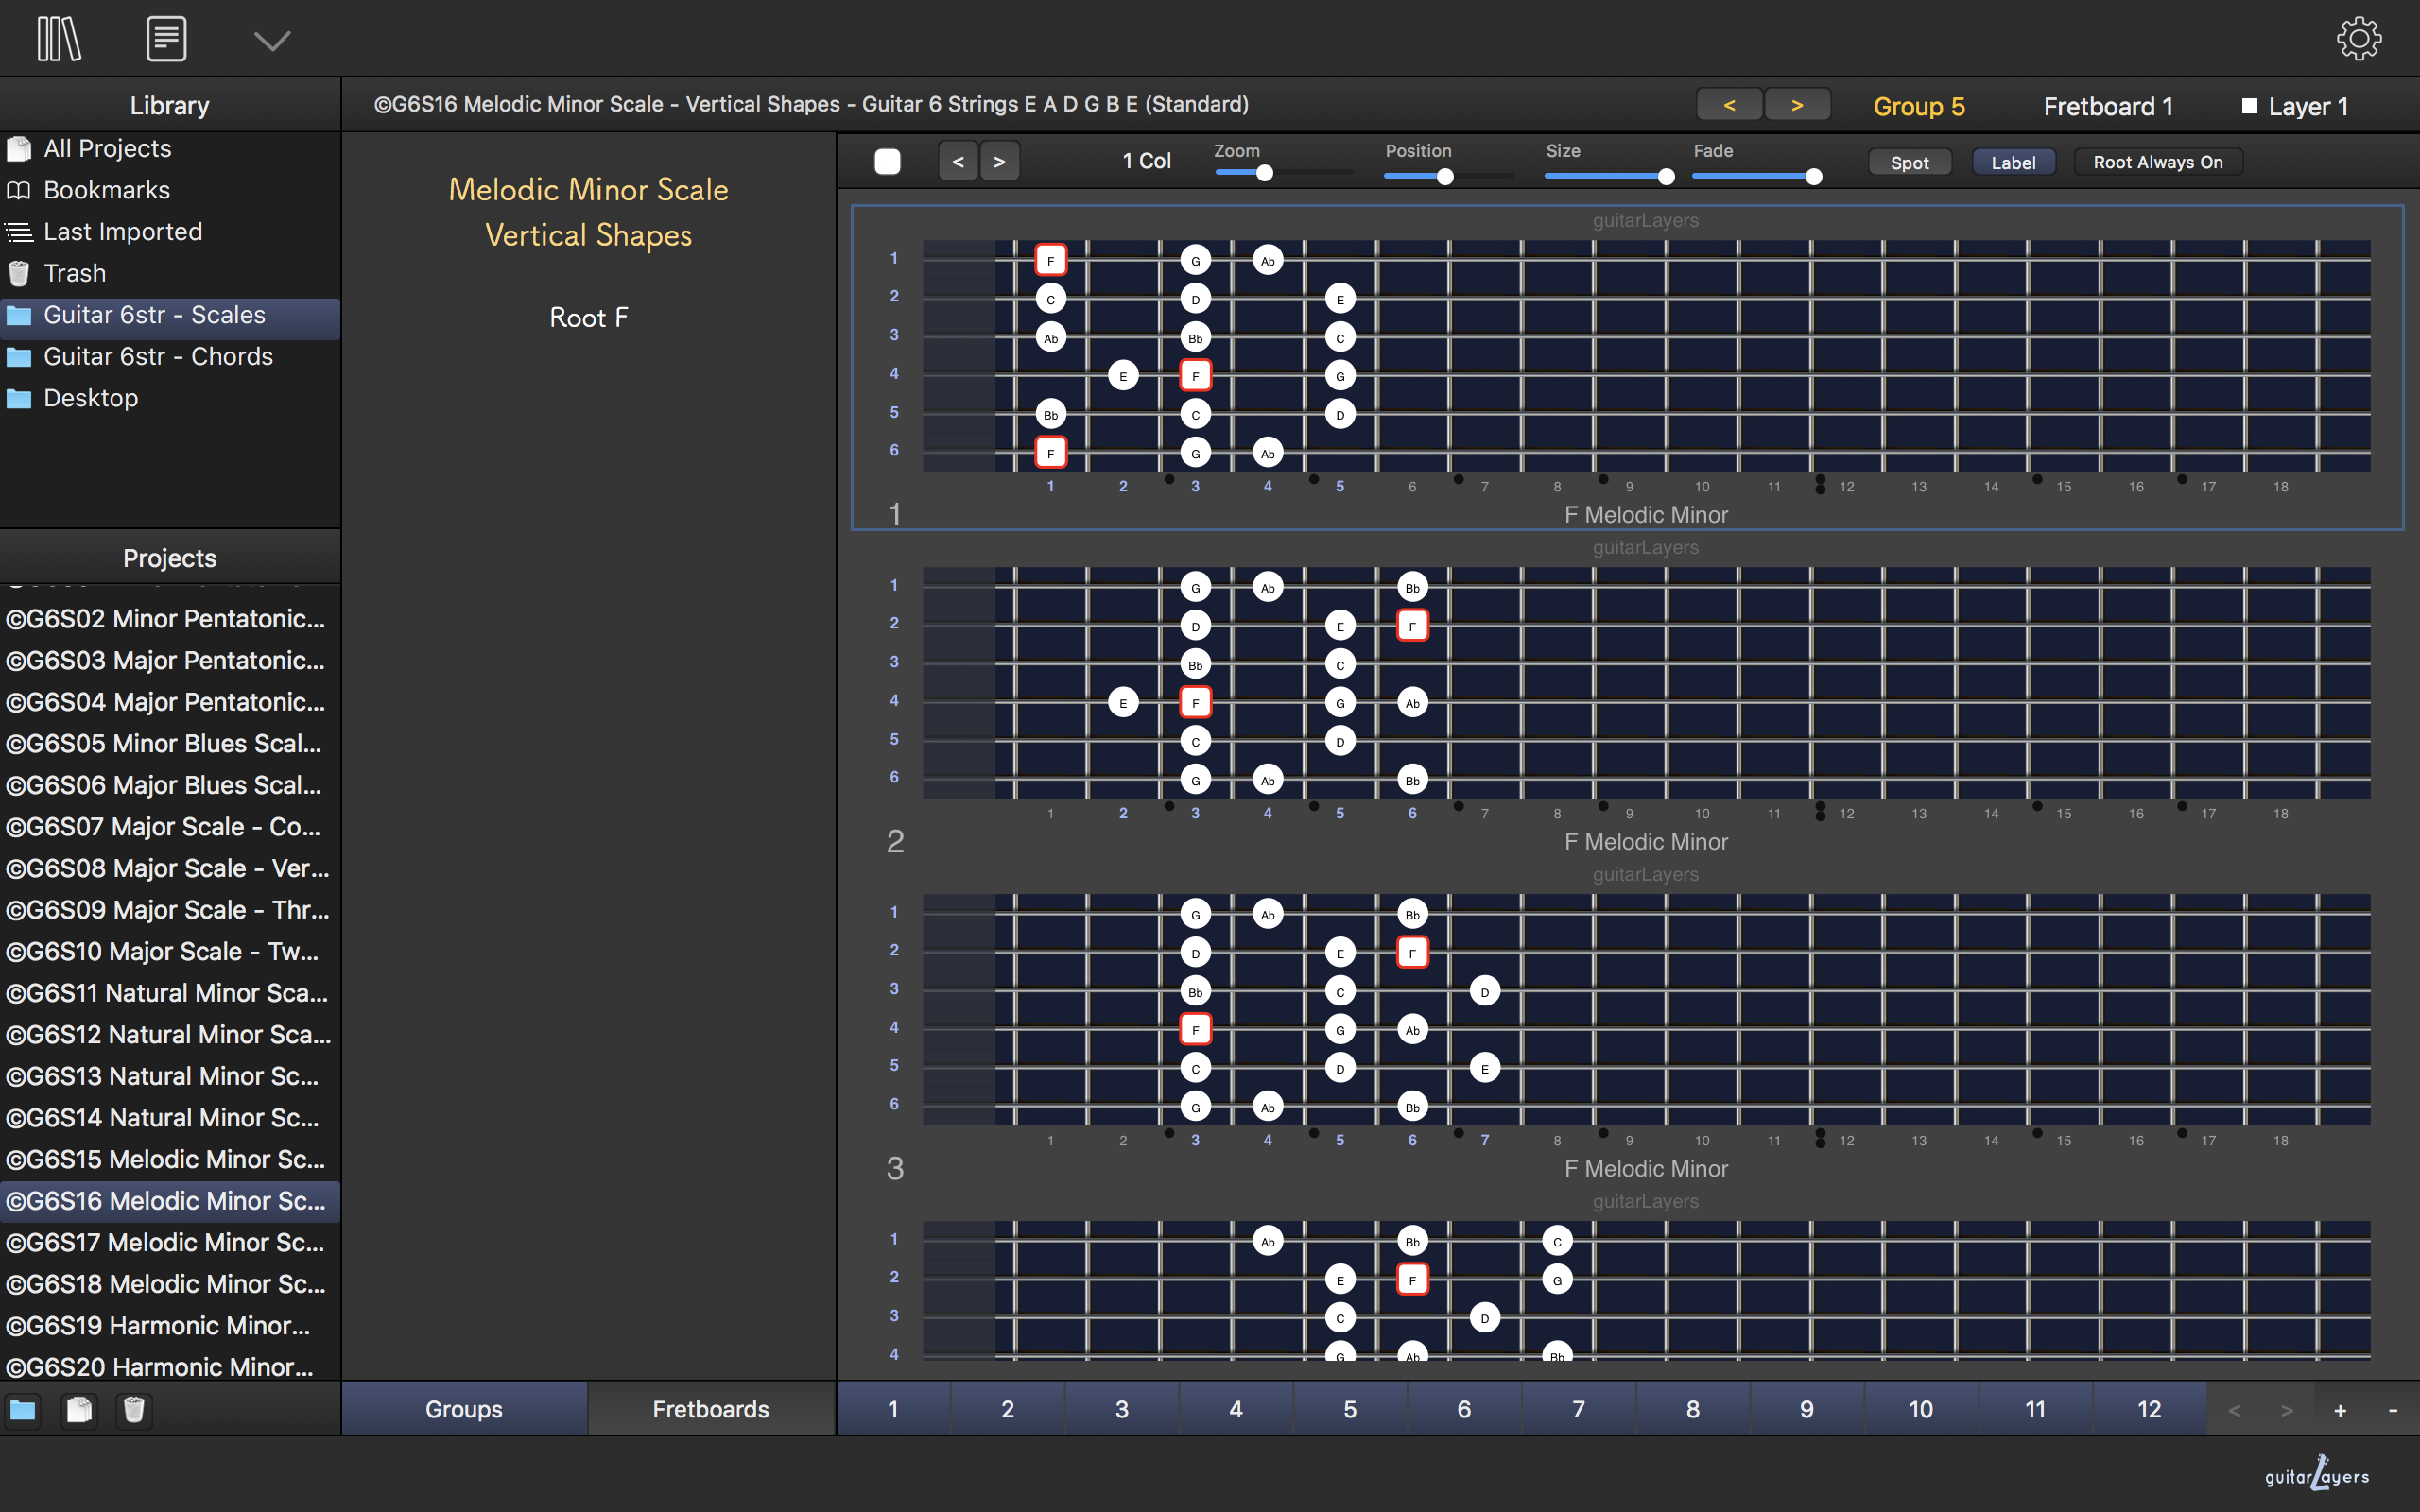Select the Groups tab
2420x1512 pixels.
point(463,1409)
